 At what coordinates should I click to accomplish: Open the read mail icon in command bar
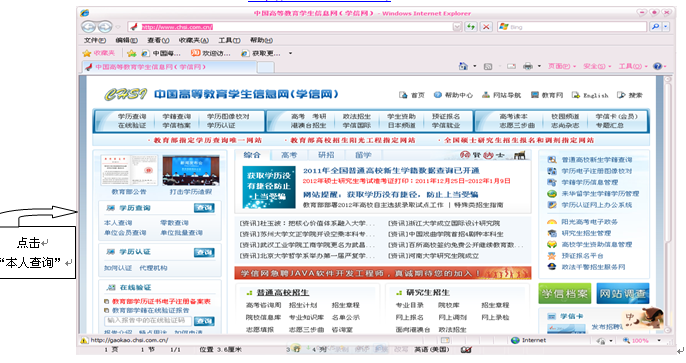pyautogui.click(x=511, y=66)
